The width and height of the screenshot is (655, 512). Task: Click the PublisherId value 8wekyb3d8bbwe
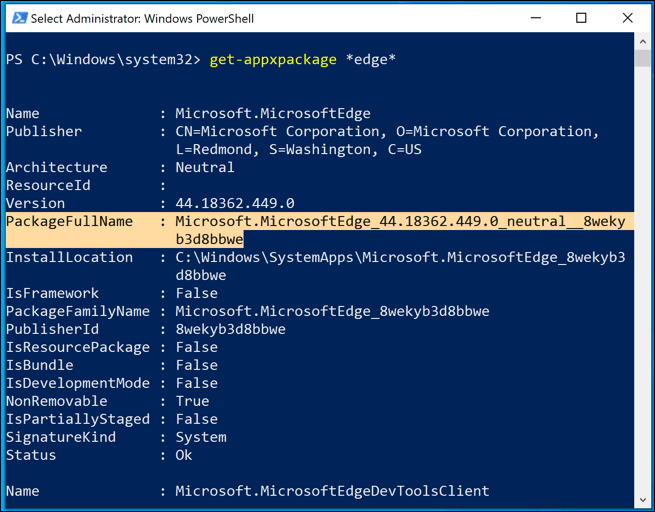[x=230, y=330]
